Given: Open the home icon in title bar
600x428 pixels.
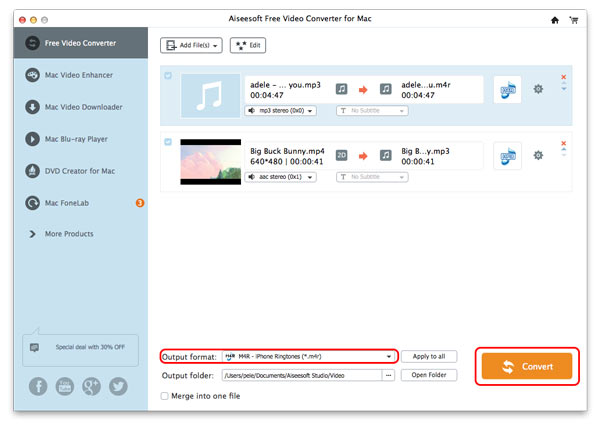Looking at the screenshot, I should [x=555, y=20].
